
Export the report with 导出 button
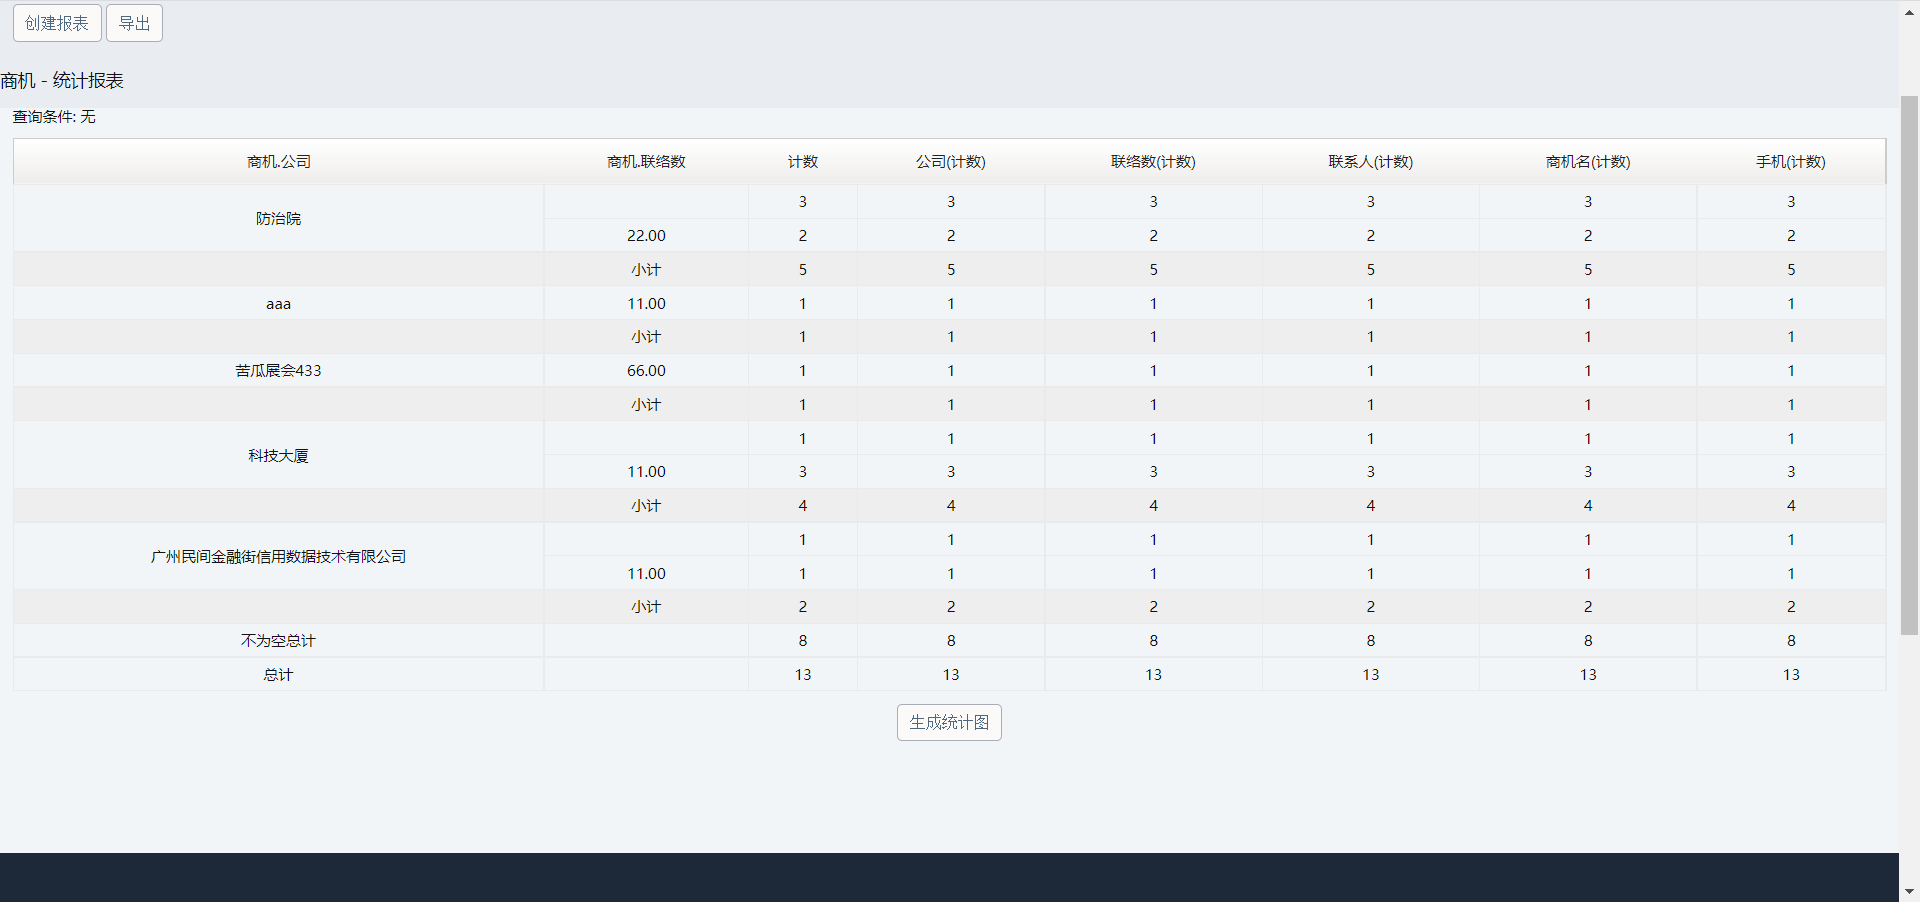pyautogui.click(x=134, y=23)
